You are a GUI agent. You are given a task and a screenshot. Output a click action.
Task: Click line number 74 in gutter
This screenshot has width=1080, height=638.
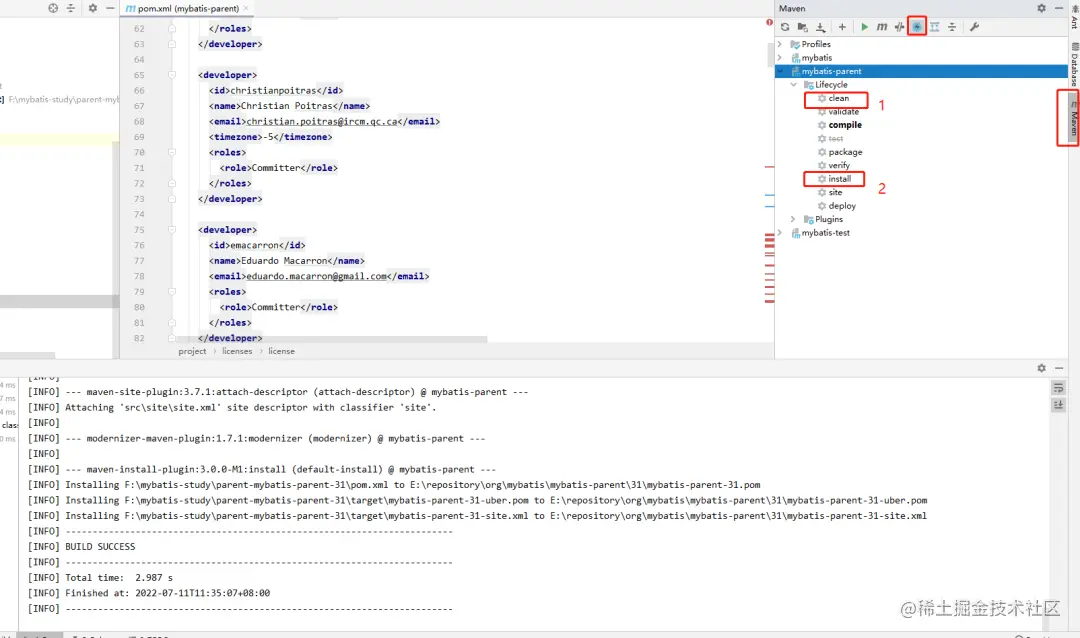(x=139, y=214)
